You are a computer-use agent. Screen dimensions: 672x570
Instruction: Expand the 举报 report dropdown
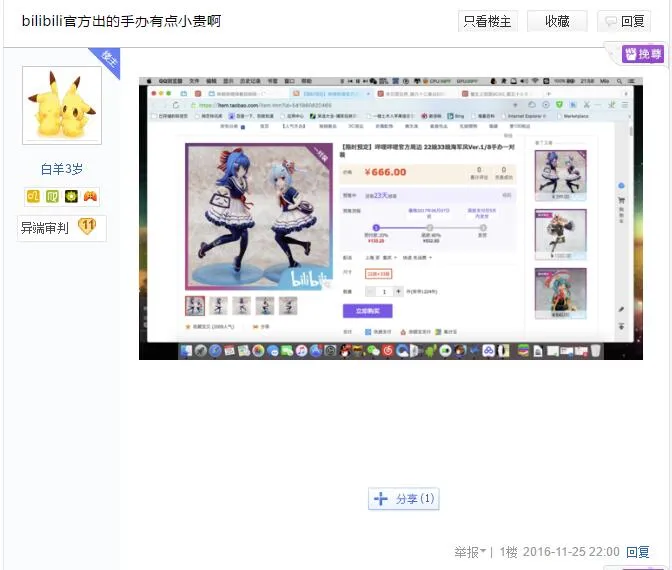click(x=470, y=552)
